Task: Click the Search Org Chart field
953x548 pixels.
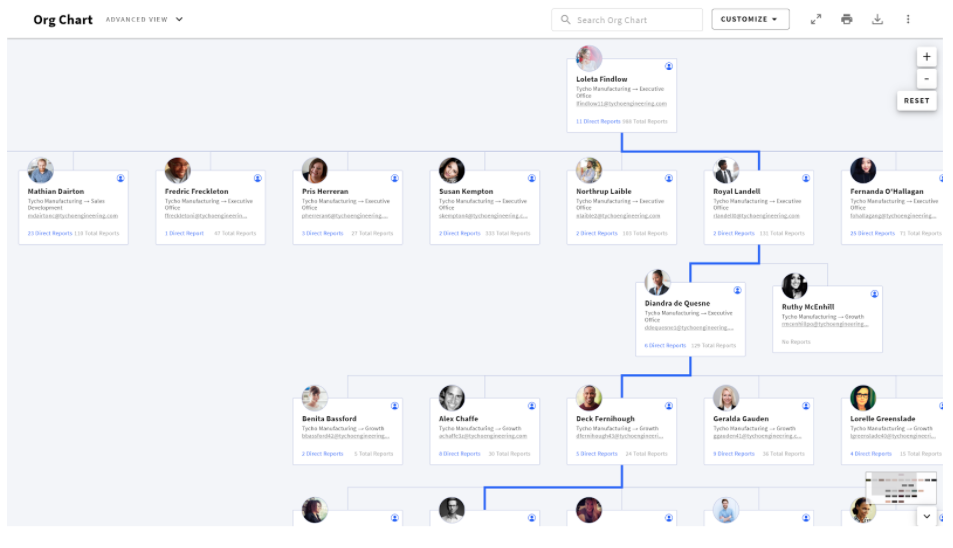Action: [627, 19]
